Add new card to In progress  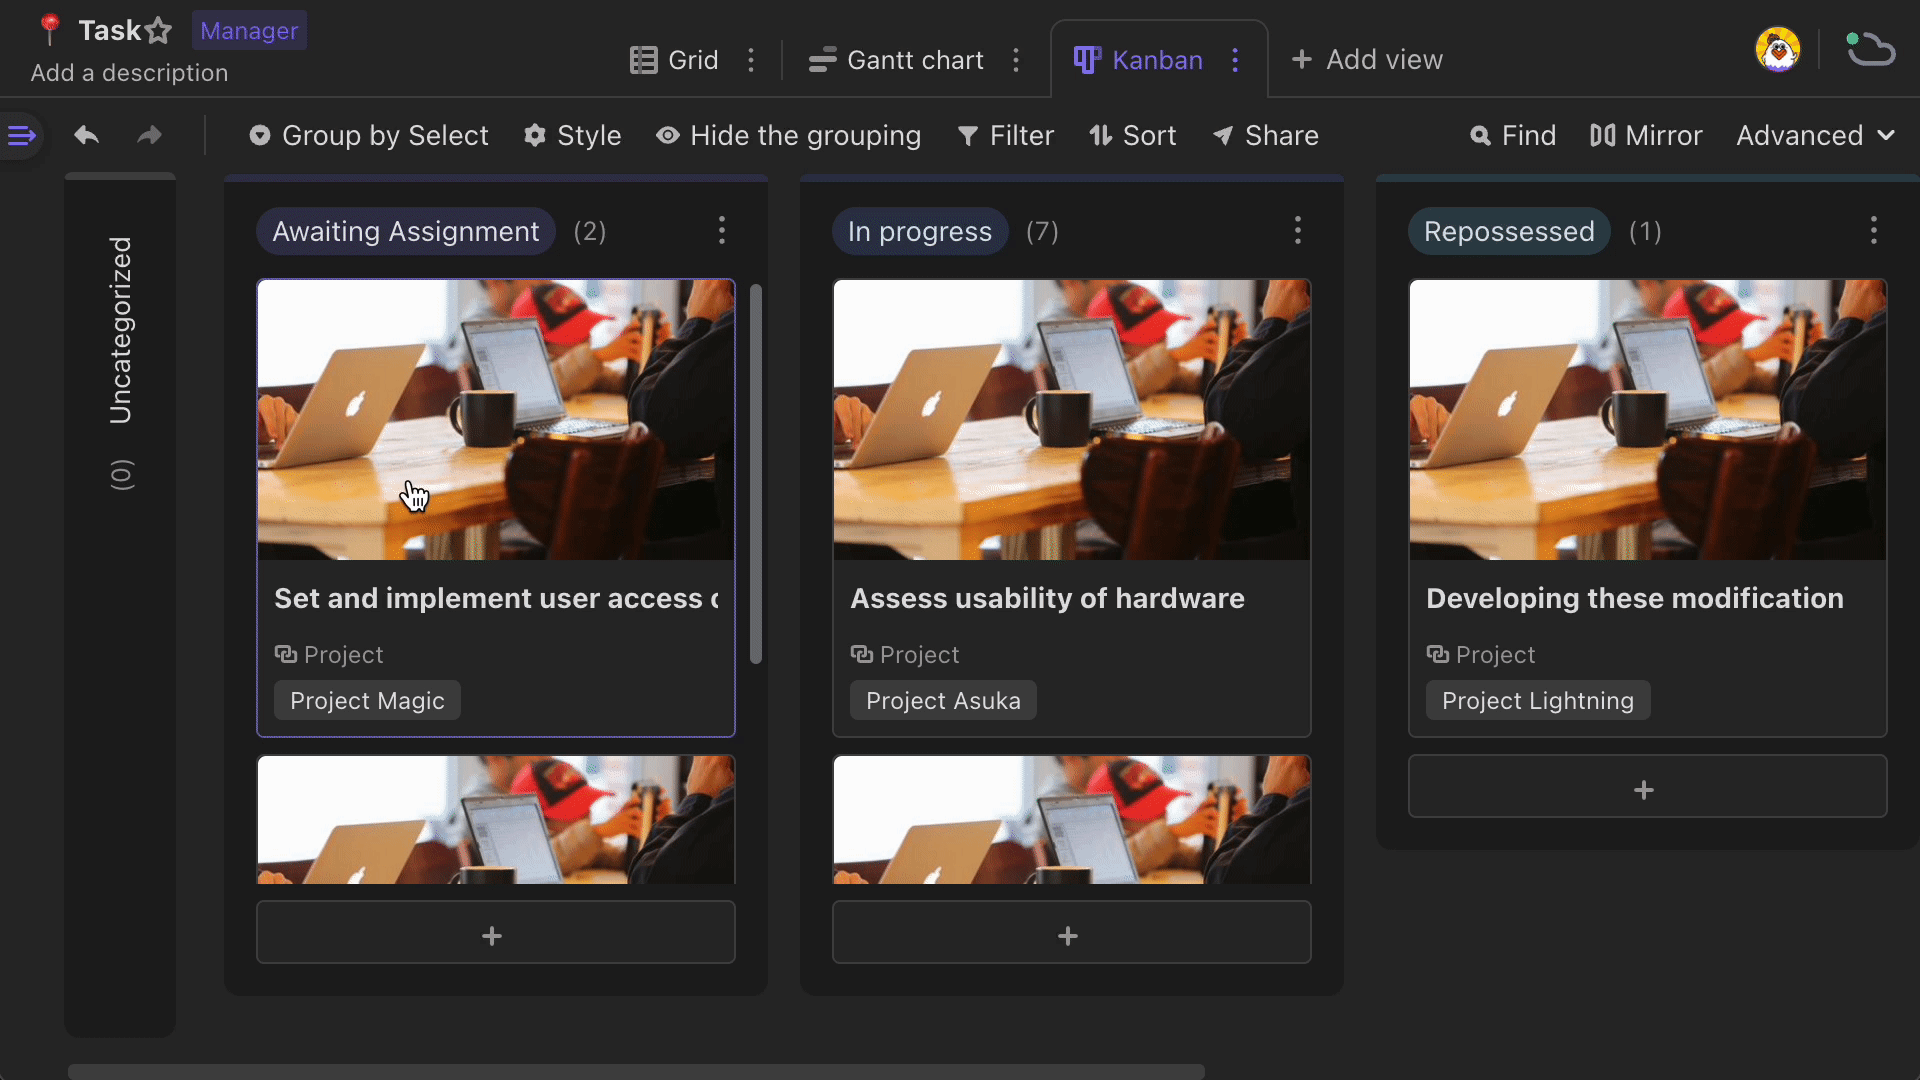tap(1071, 935)
